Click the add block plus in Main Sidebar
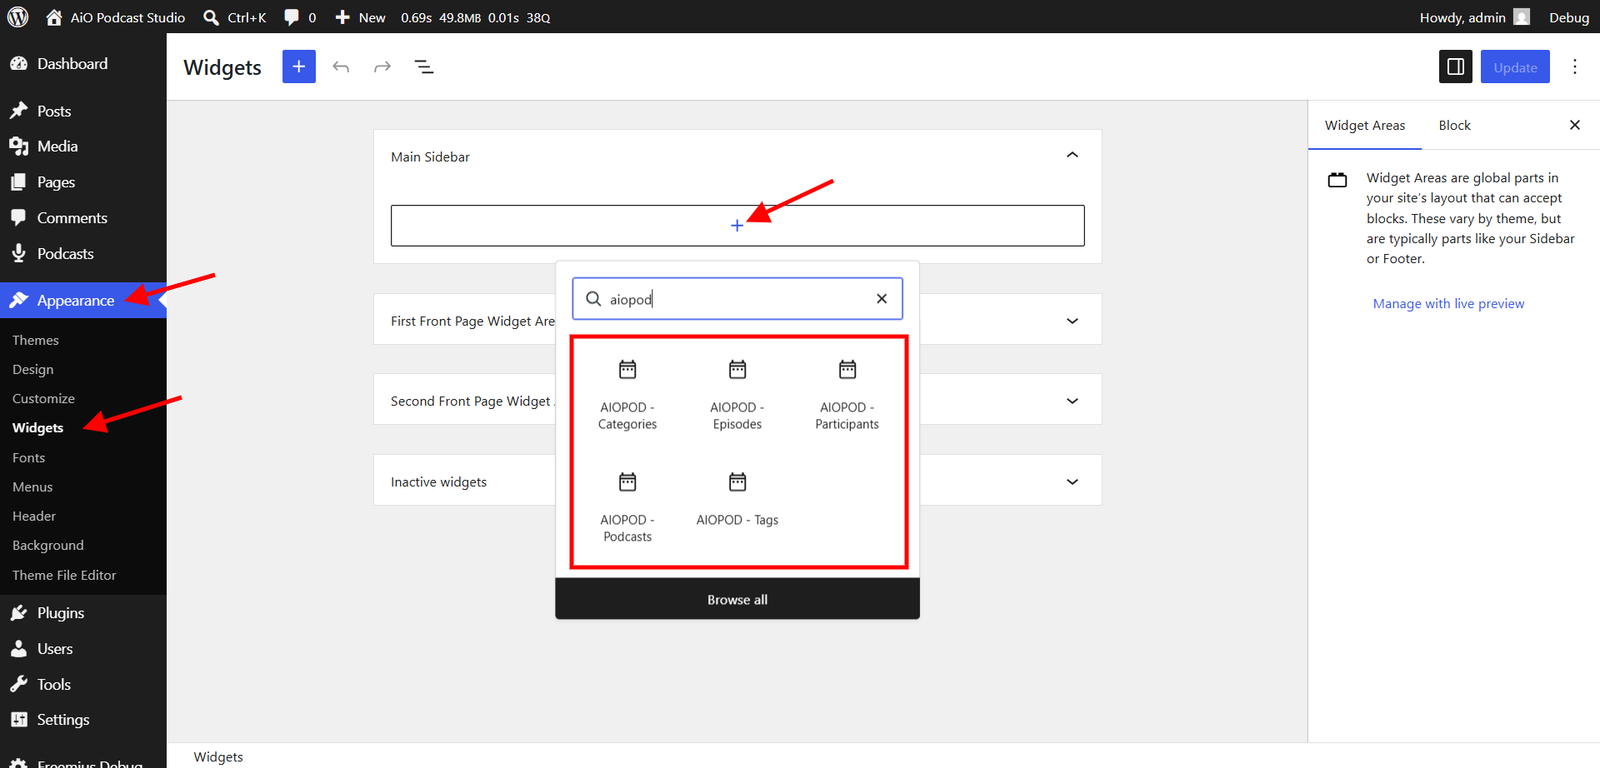The height and width of the screenshot is (768, 1600). (x=737, y=226)
